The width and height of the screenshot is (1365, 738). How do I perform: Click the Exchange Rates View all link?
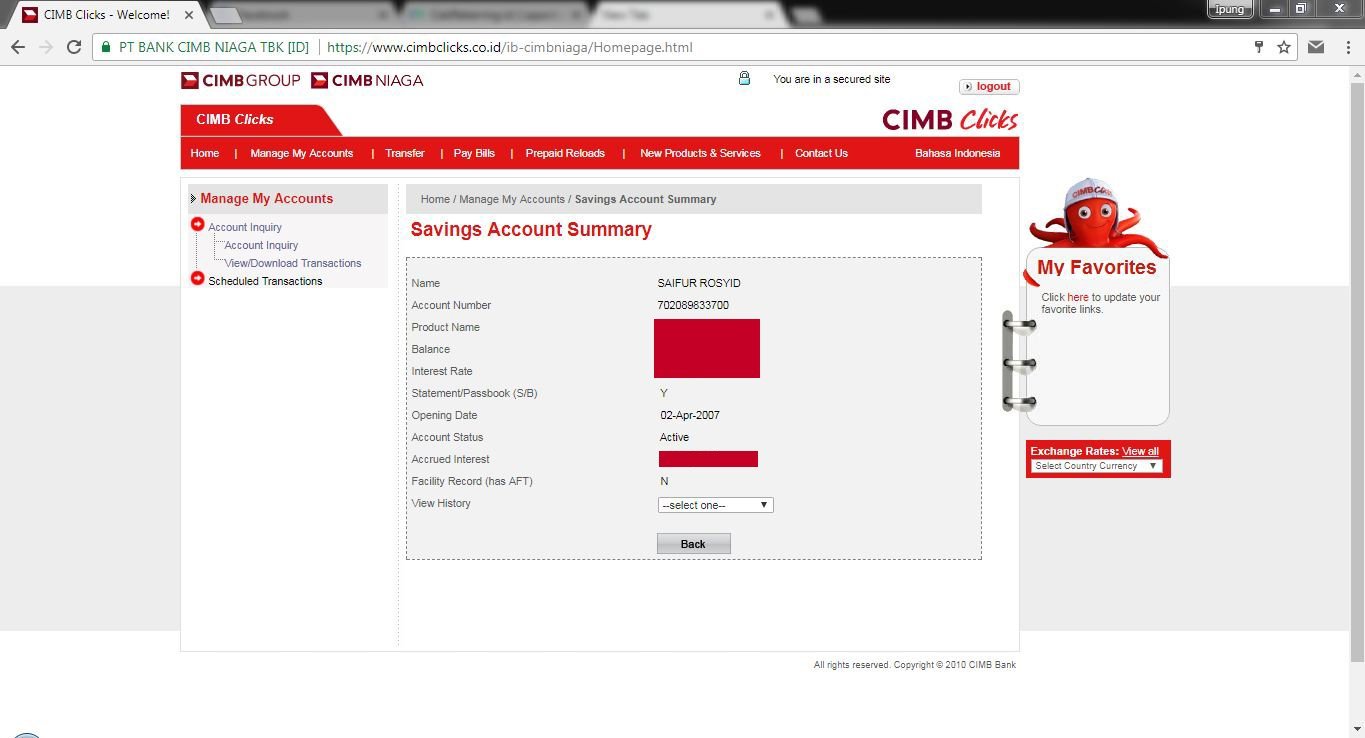coord(1140,451)
